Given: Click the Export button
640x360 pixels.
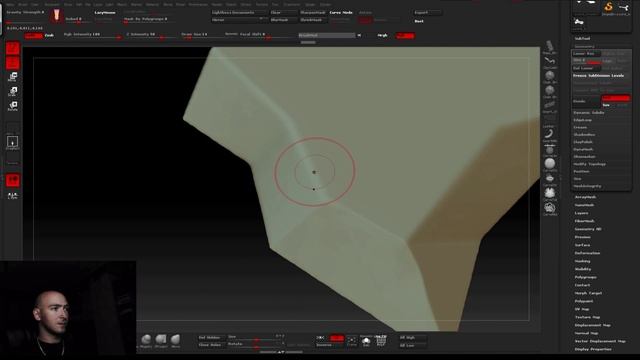Looking at the screenshot, I should pos(427,13).
